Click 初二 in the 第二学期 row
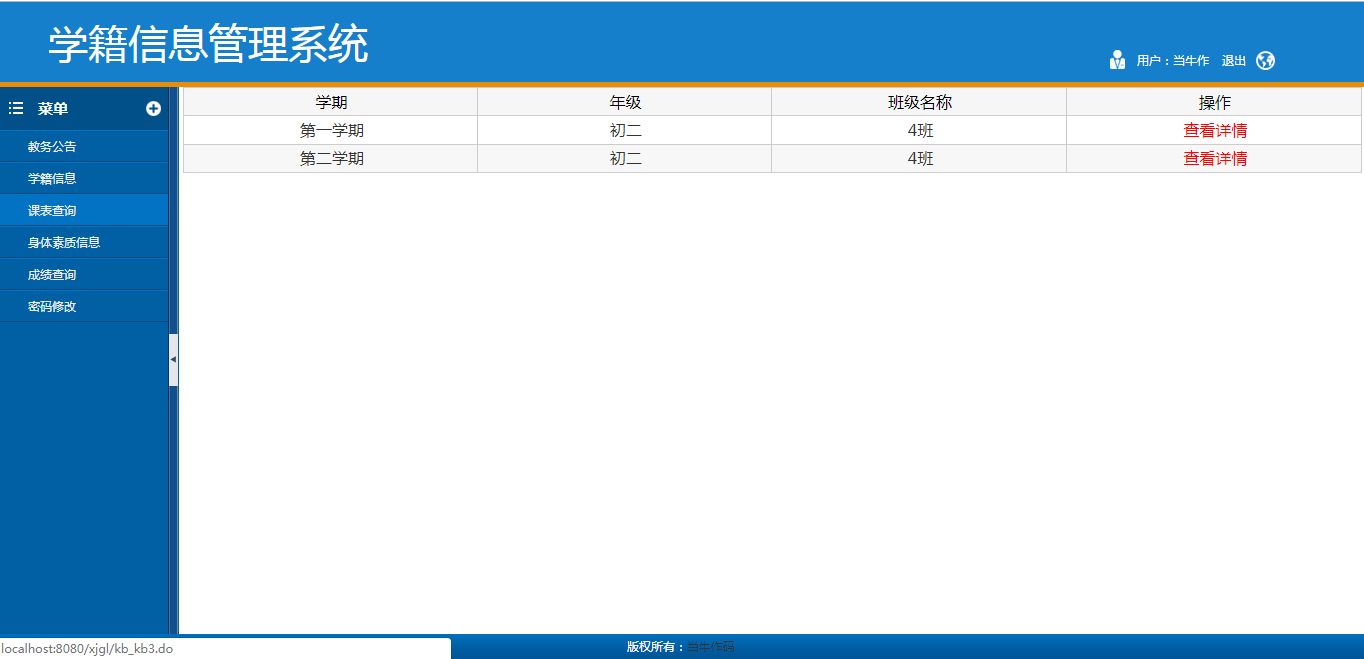This screenshot has width=1364, height=659. tap(625, 158)
